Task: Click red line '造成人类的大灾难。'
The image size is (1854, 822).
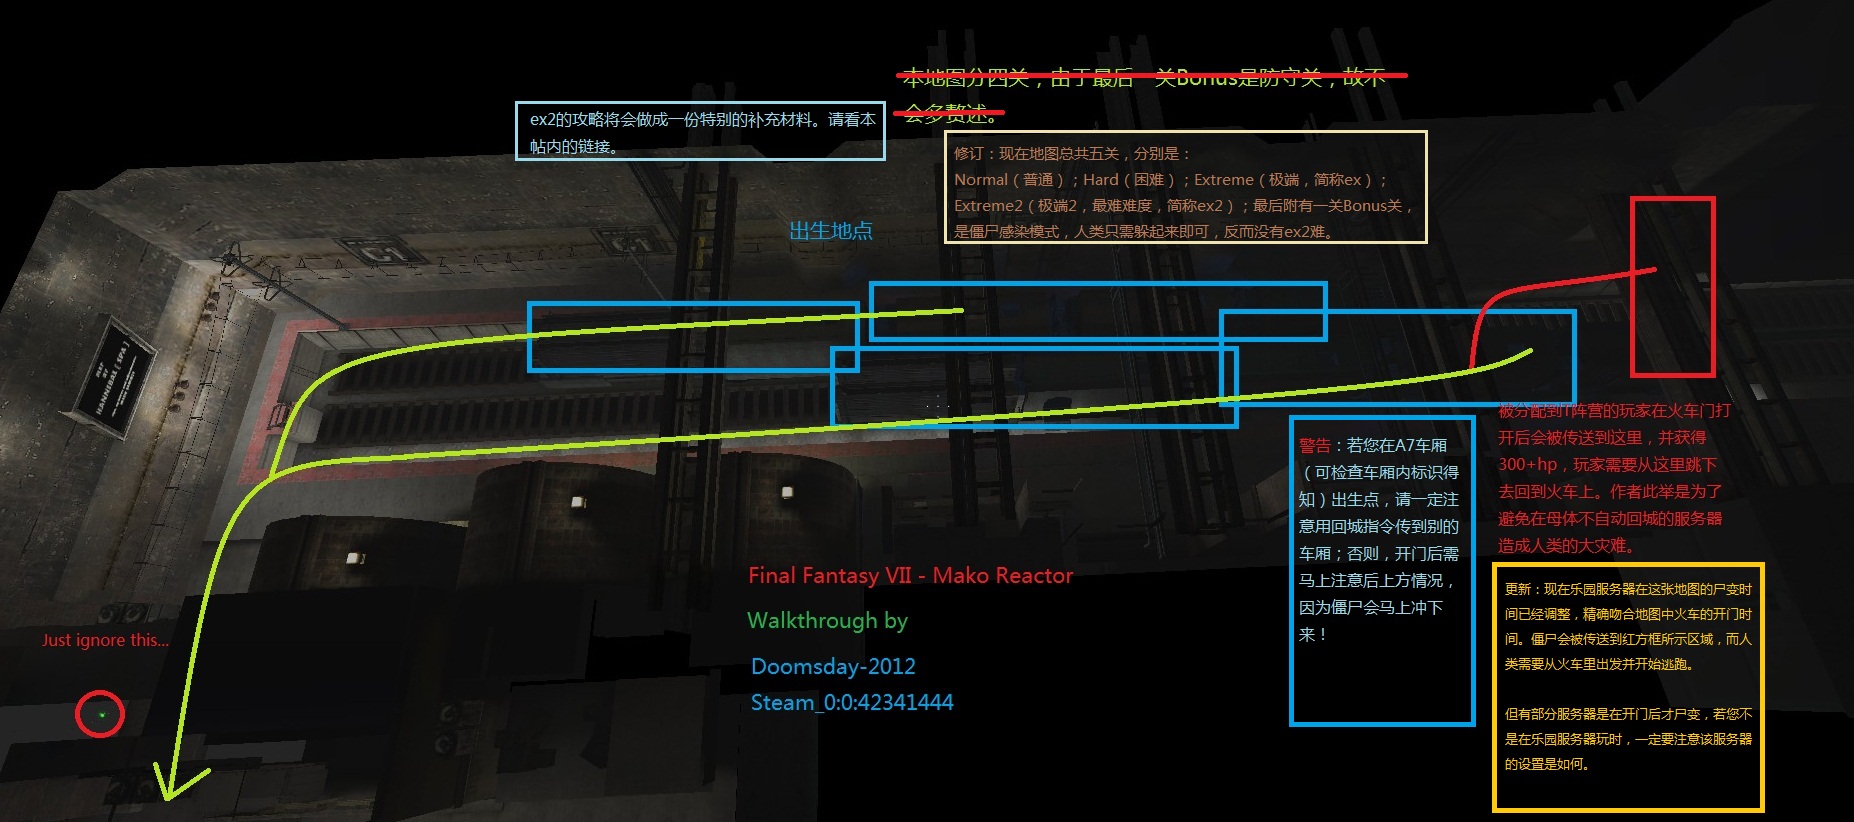Action: [1566, 545]
